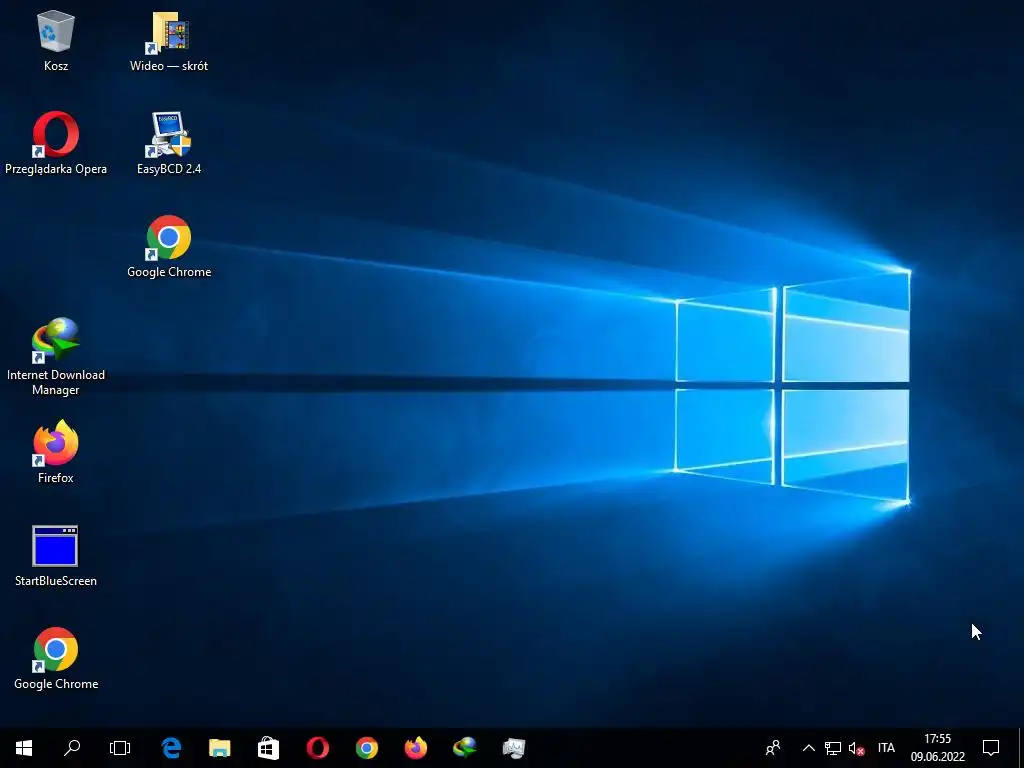Open the People icon in system tray
Image resolution: width=1024 pixels, height=768 pixels.
click(773, 748)
